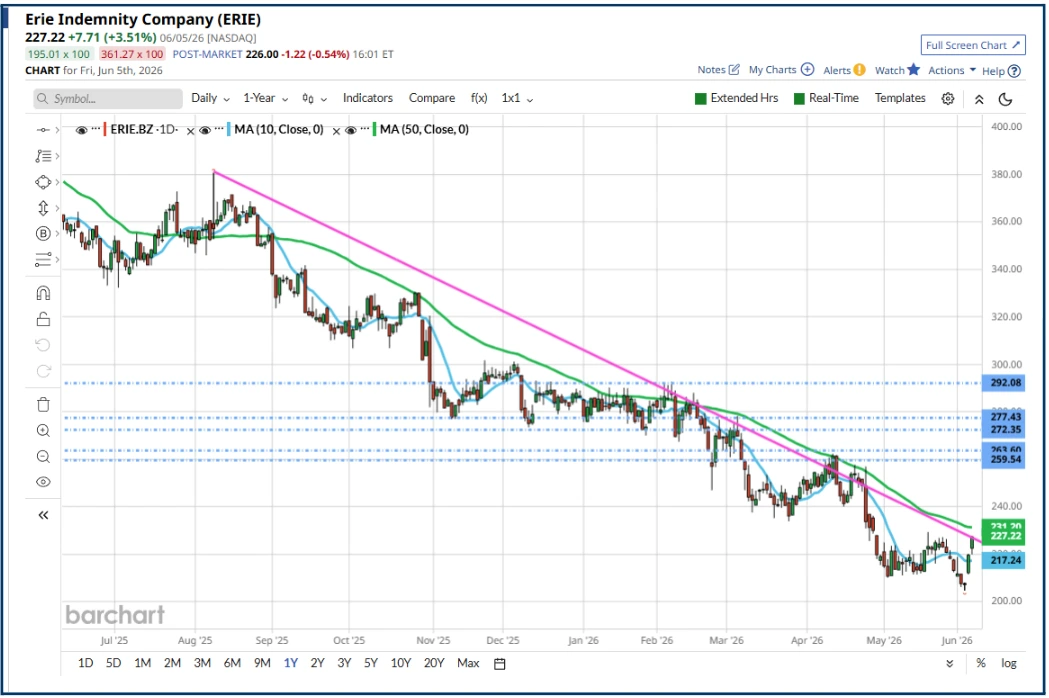Open the Actions dropdown
This screenshot has height=698, width=1049.
click(x=951, y=70)
